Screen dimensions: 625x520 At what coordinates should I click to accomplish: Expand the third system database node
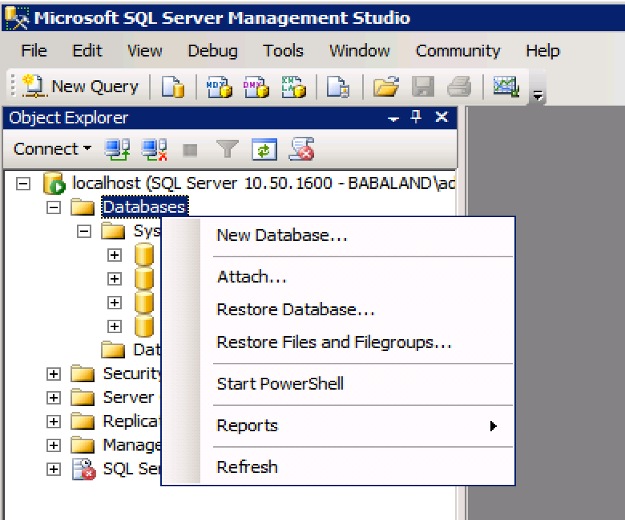pos(114,303)
